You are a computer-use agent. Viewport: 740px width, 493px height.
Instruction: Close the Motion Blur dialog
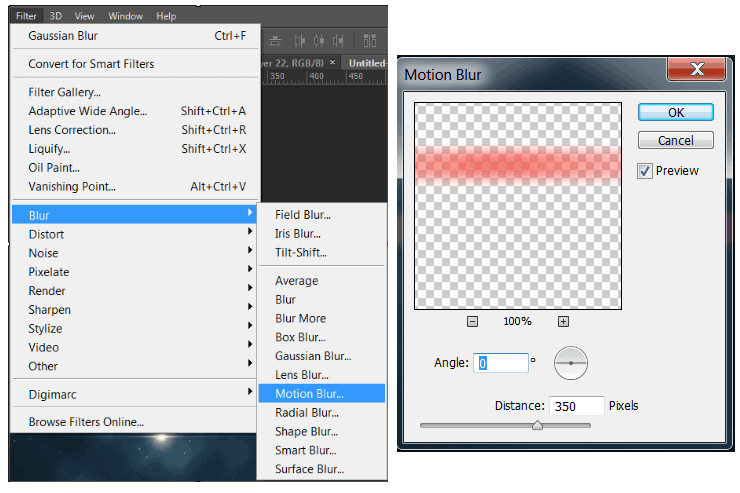697,69
